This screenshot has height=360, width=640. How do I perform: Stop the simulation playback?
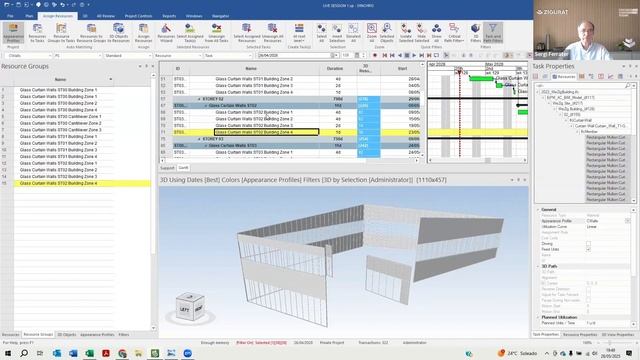pos(407,55)
